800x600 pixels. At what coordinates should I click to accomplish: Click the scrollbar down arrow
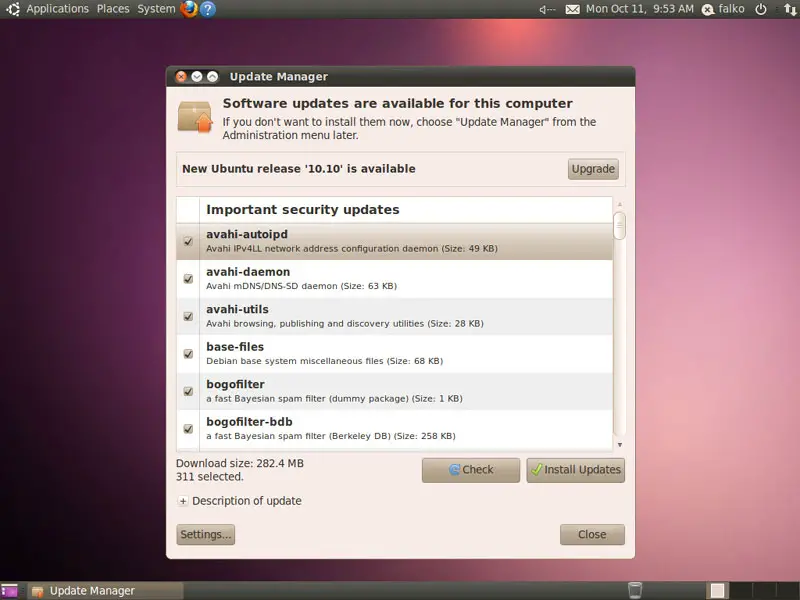619,445
